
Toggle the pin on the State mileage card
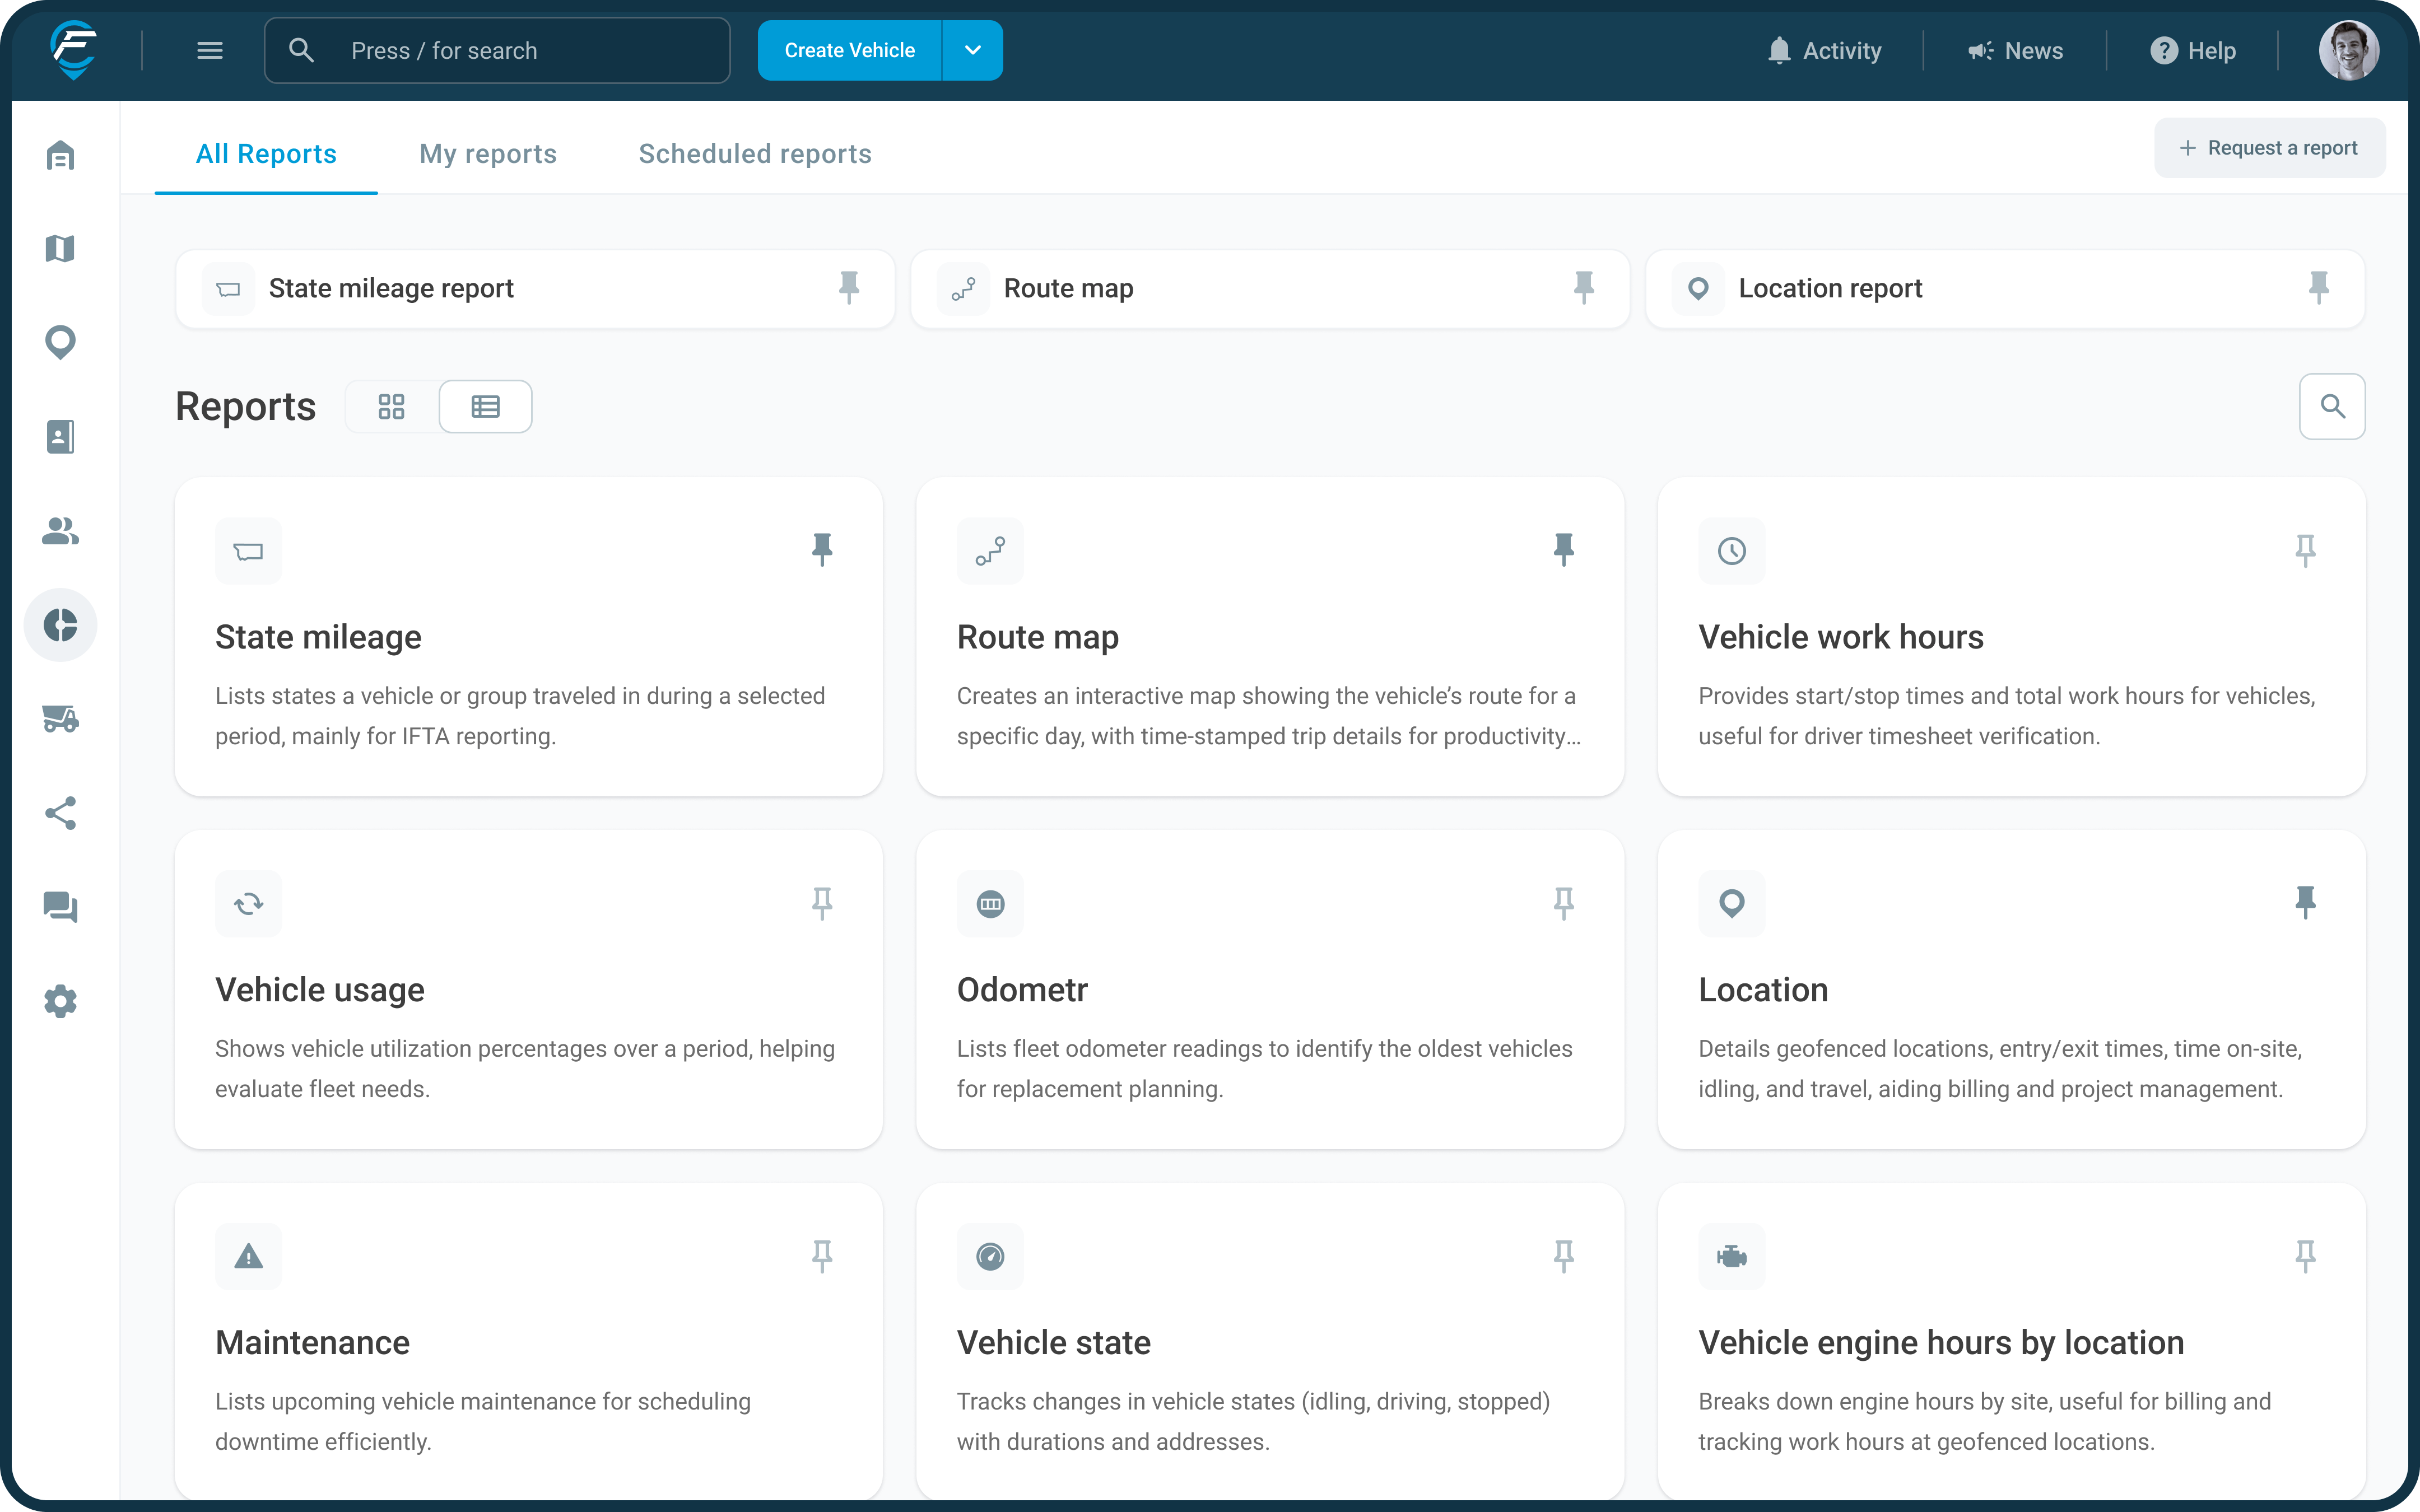click(822, 550)
